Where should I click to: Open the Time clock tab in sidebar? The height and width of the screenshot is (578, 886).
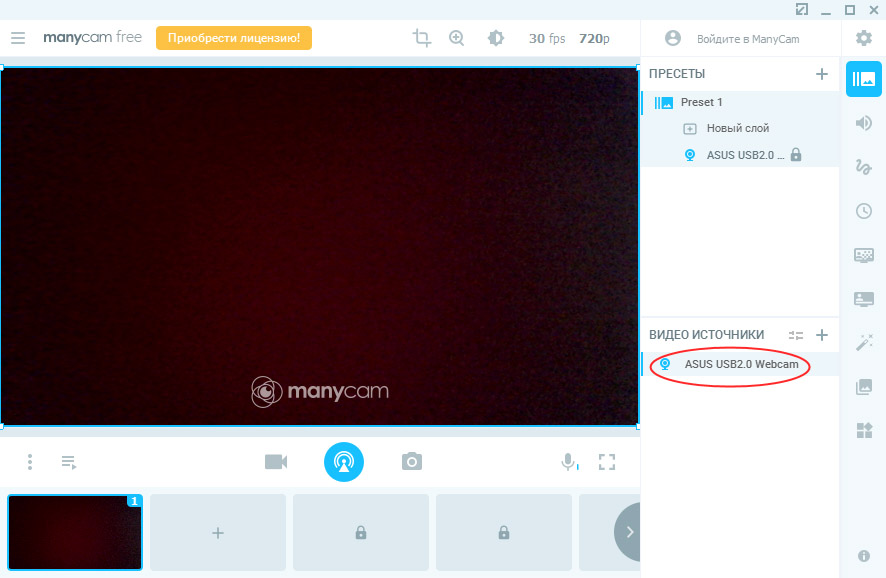[x=863, y=211]
